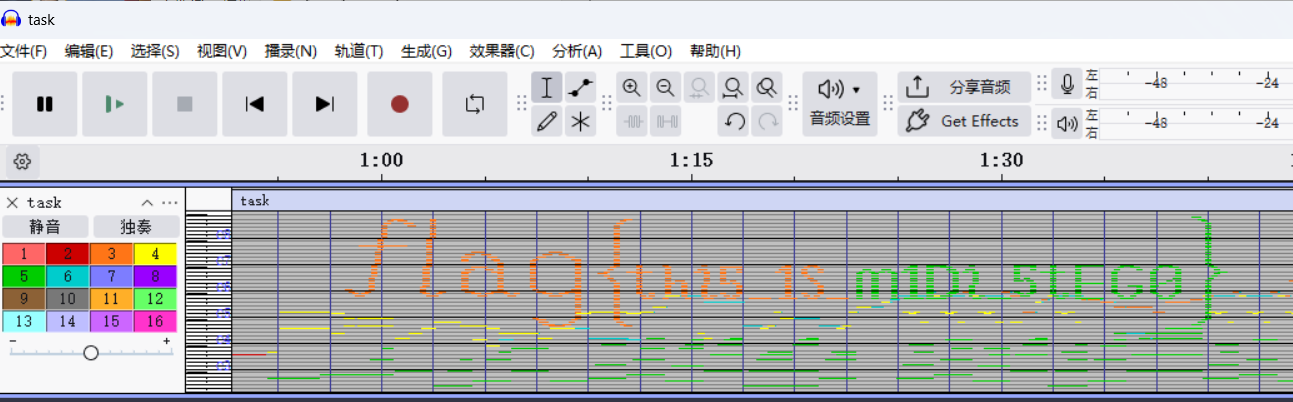Image resolution: width=1293 pixels, height=402 pixels.
Task: Click the track velocity slider knob
Action: (x=91, y=352)
